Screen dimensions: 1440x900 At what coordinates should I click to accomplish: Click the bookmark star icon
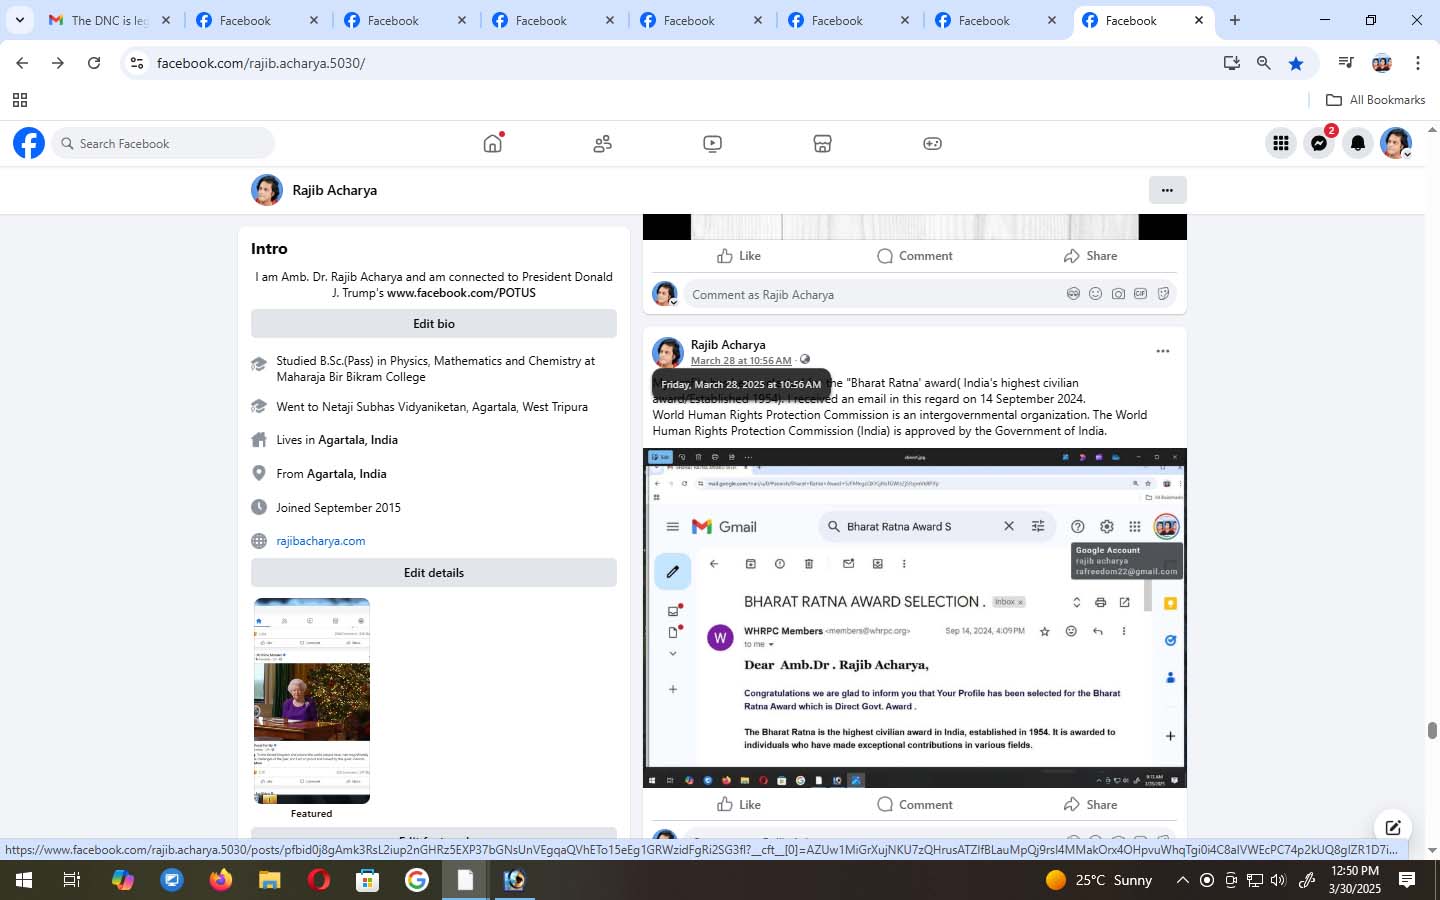[x=1296, y=63]
